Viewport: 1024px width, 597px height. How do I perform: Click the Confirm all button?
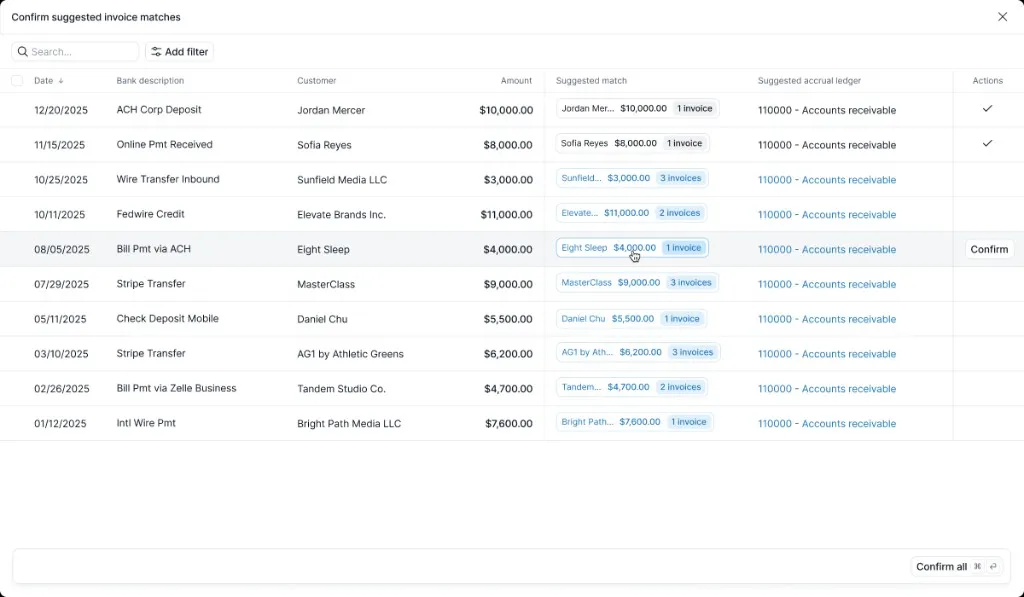tap(956, 566)
